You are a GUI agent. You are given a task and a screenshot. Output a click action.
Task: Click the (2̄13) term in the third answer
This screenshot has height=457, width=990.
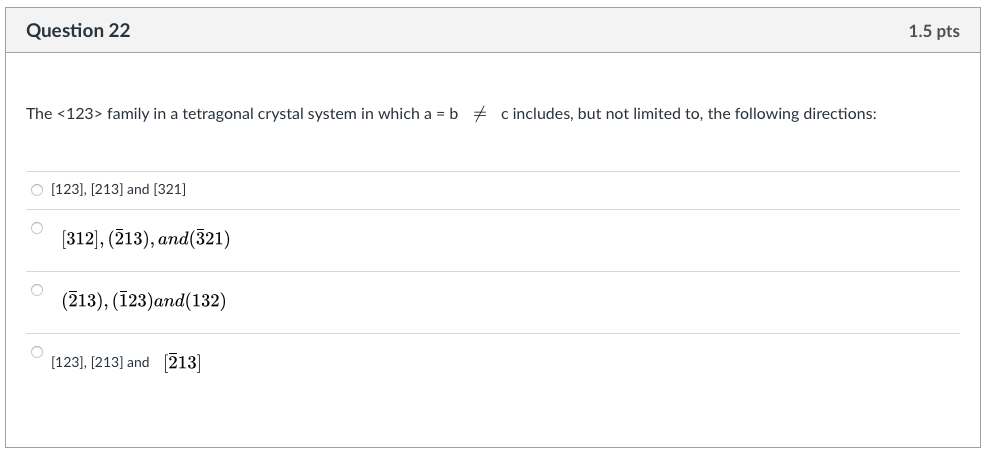pyautogui.click(x=83, y=301)
